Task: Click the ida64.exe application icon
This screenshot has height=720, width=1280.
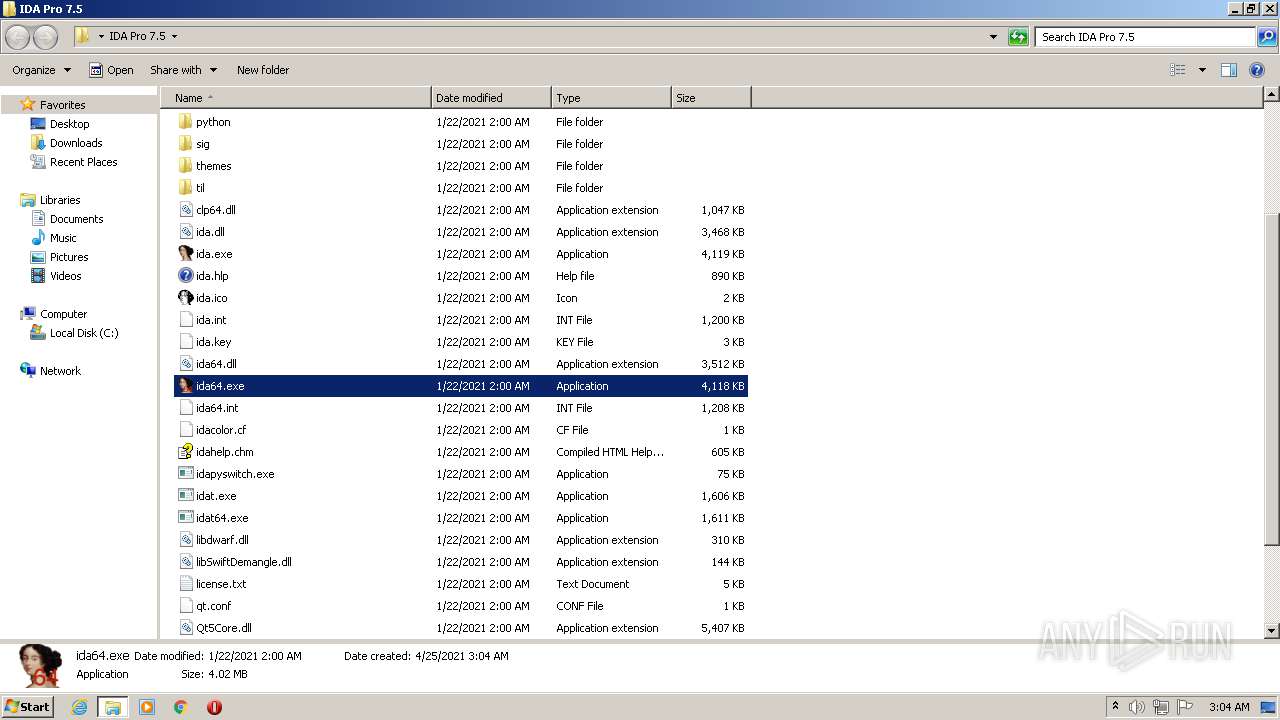Action: 185,386
